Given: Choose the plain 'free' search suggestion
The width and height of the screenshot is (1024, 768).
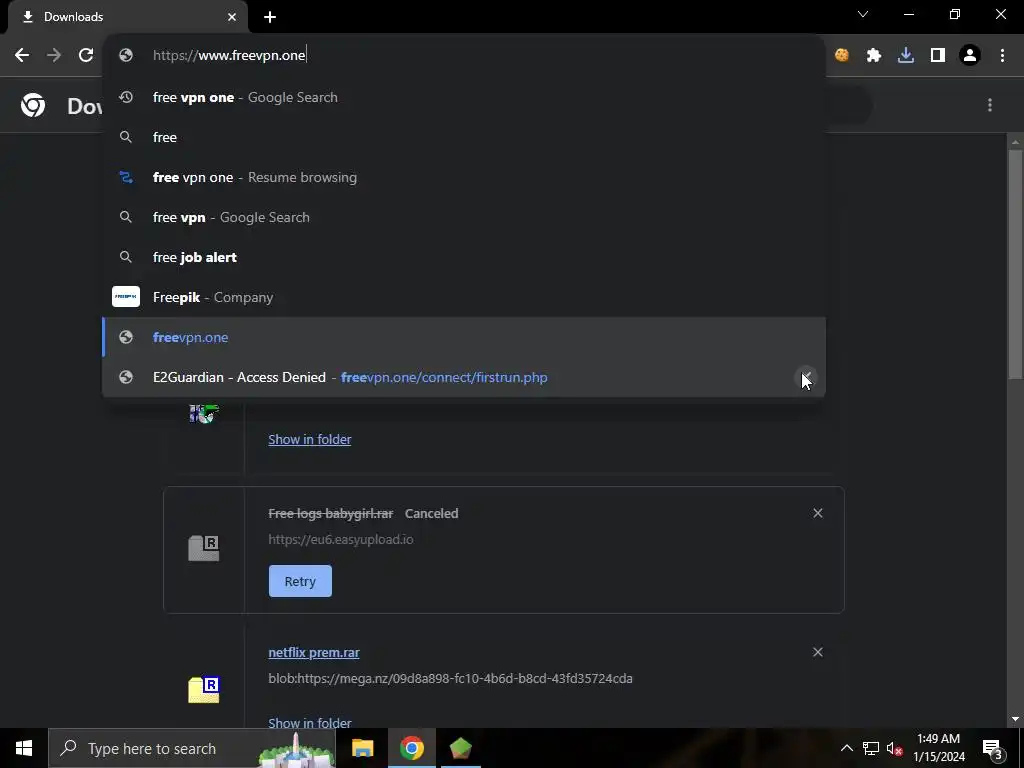Looking at the screenshot, I should point(464,137).
